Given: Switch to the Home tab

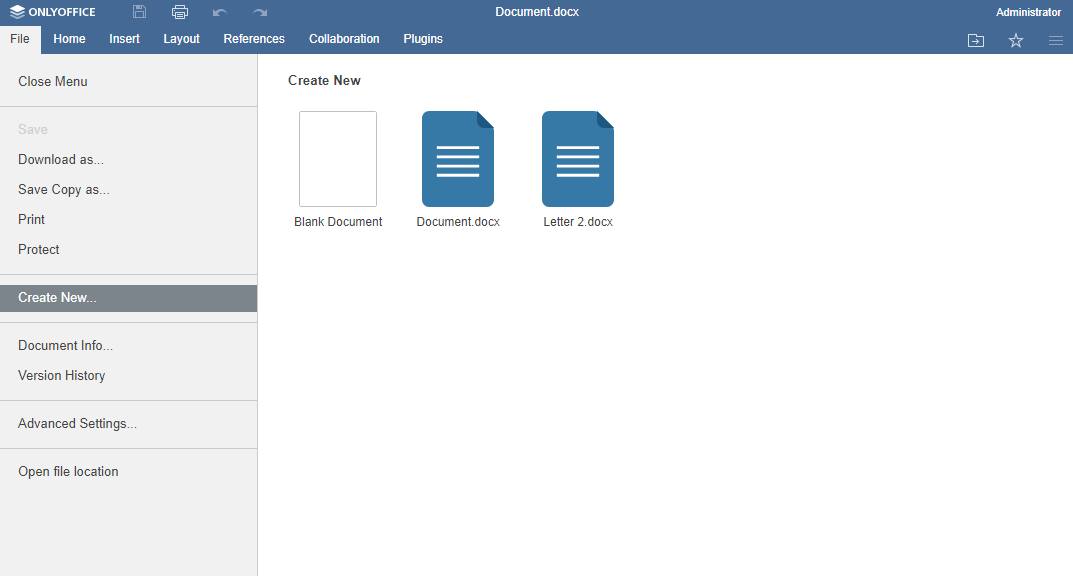Looking at the screenshot, I should tap(69, 39).
